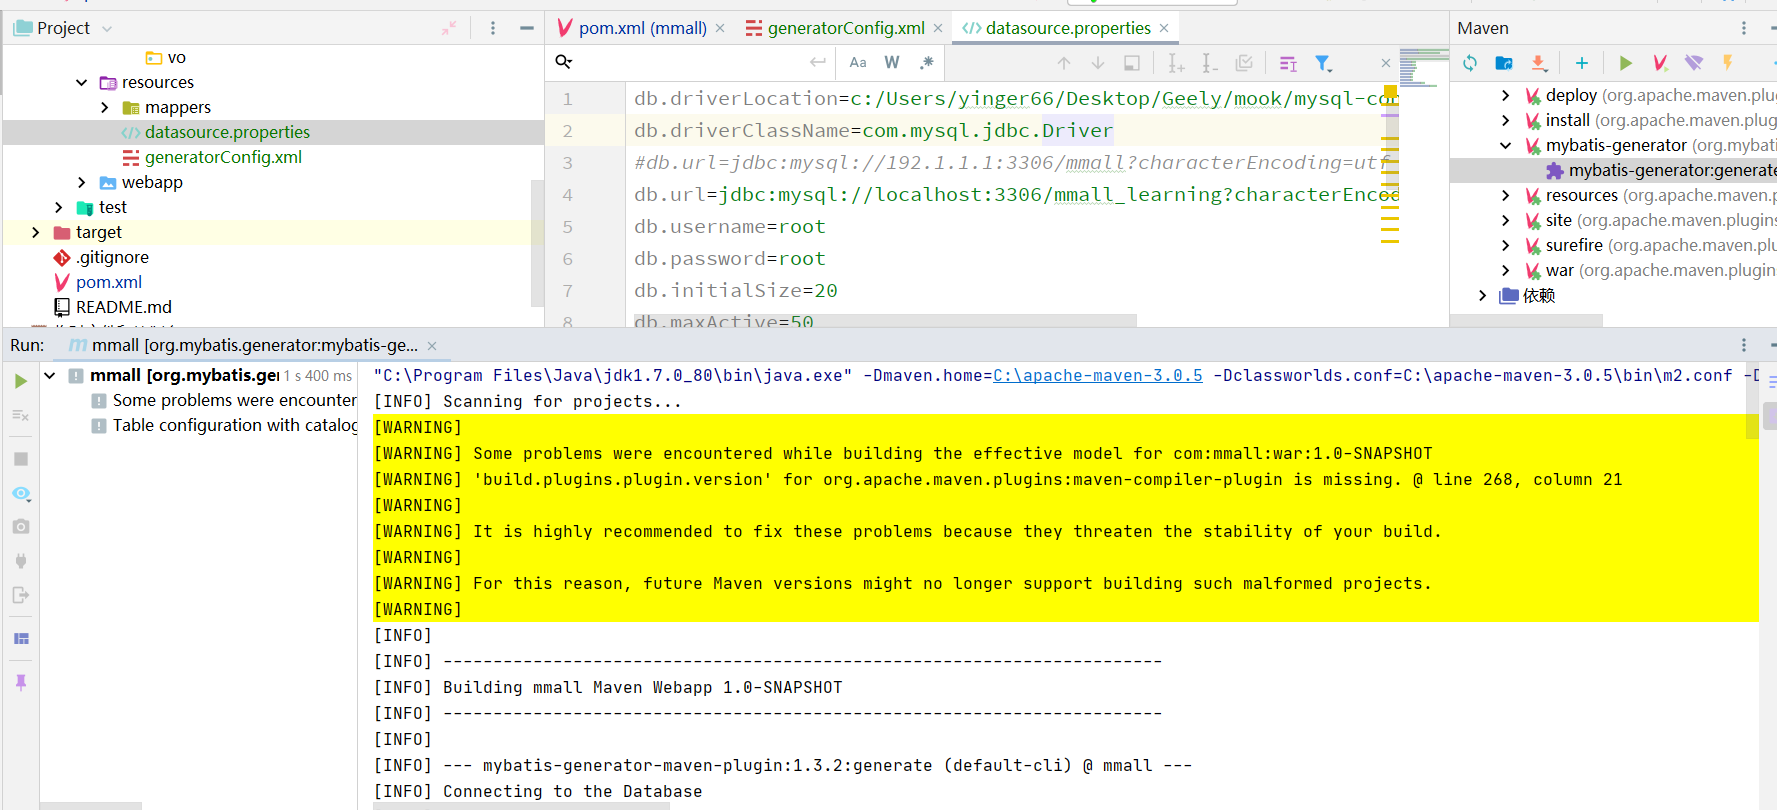Screen dimensions: 1777x810
Task: Toggle Maven offline mode
Action: click(1694, 63)
